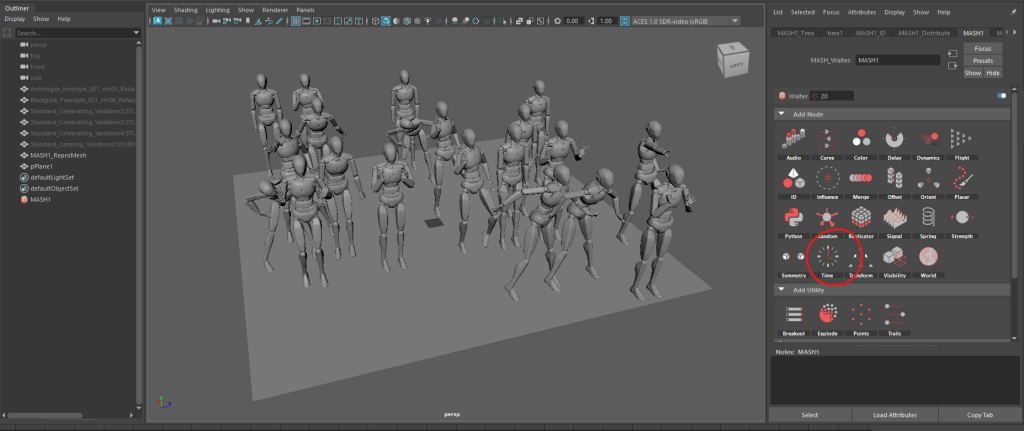Add the Replicator node
Image resolution: width=1024 pixels, height=431 pixels.
click(x=860, y=219)
